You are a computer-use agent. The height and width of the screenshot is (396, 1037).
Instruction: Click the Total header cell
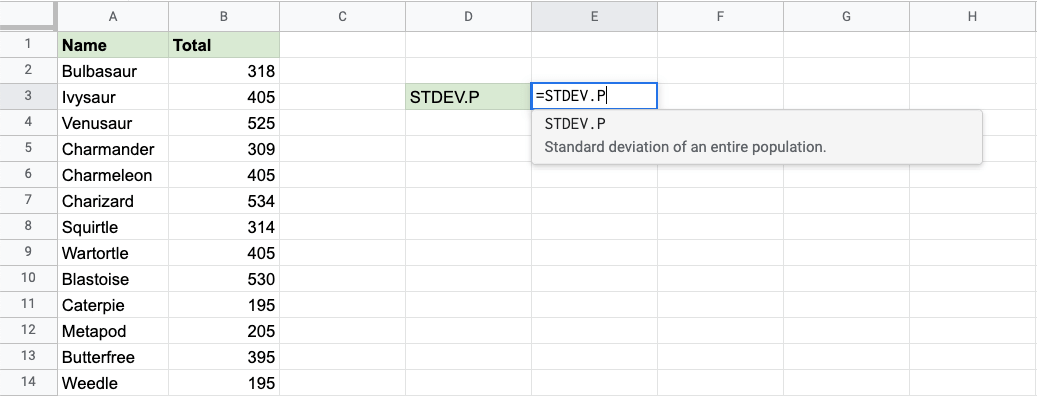[x=224, y=45]
